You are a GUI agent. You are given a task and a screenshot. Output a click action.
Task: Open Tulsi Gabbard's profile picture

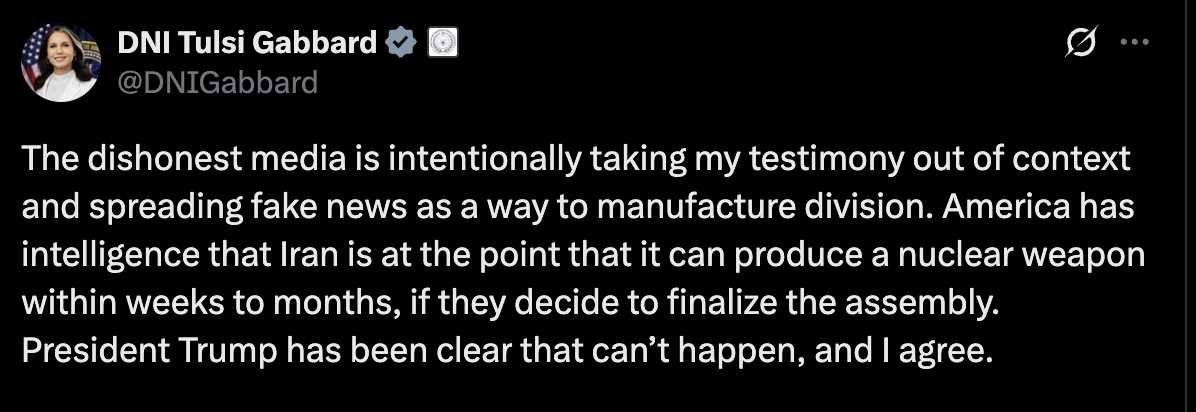click(60, 62)
